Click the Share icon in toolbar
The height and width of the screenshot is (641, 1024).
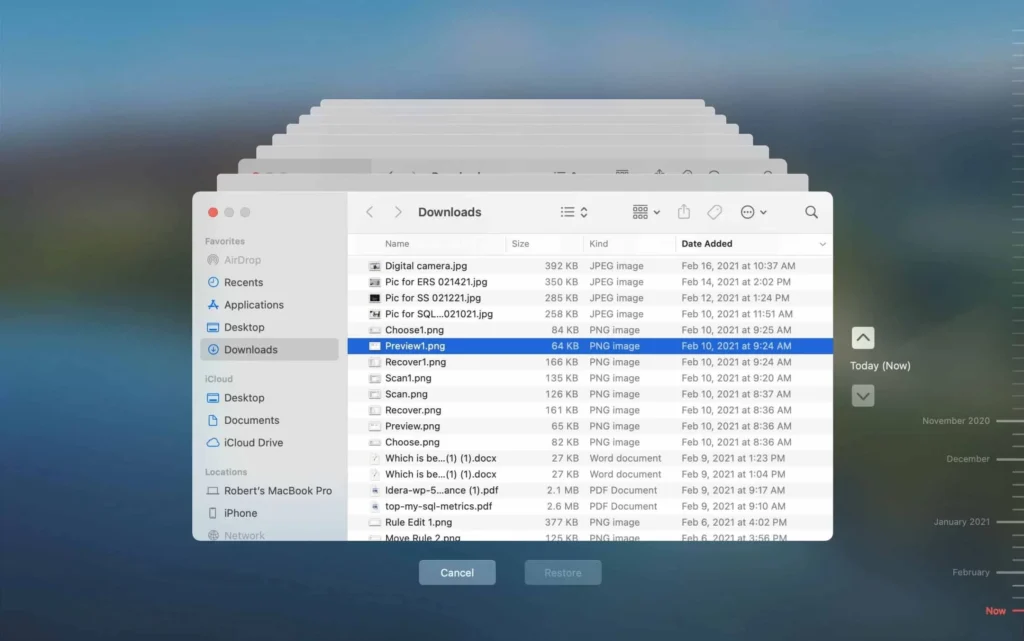point(684,211)
